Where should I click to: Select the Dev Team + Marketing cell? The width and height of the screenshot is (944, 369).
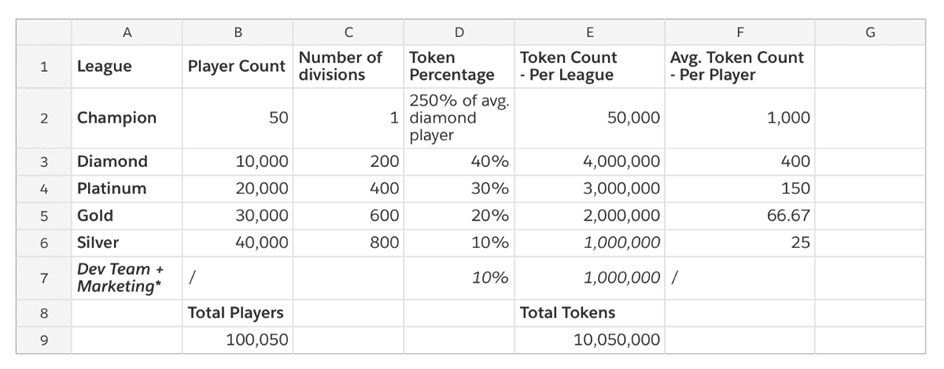tap(127, 278)
